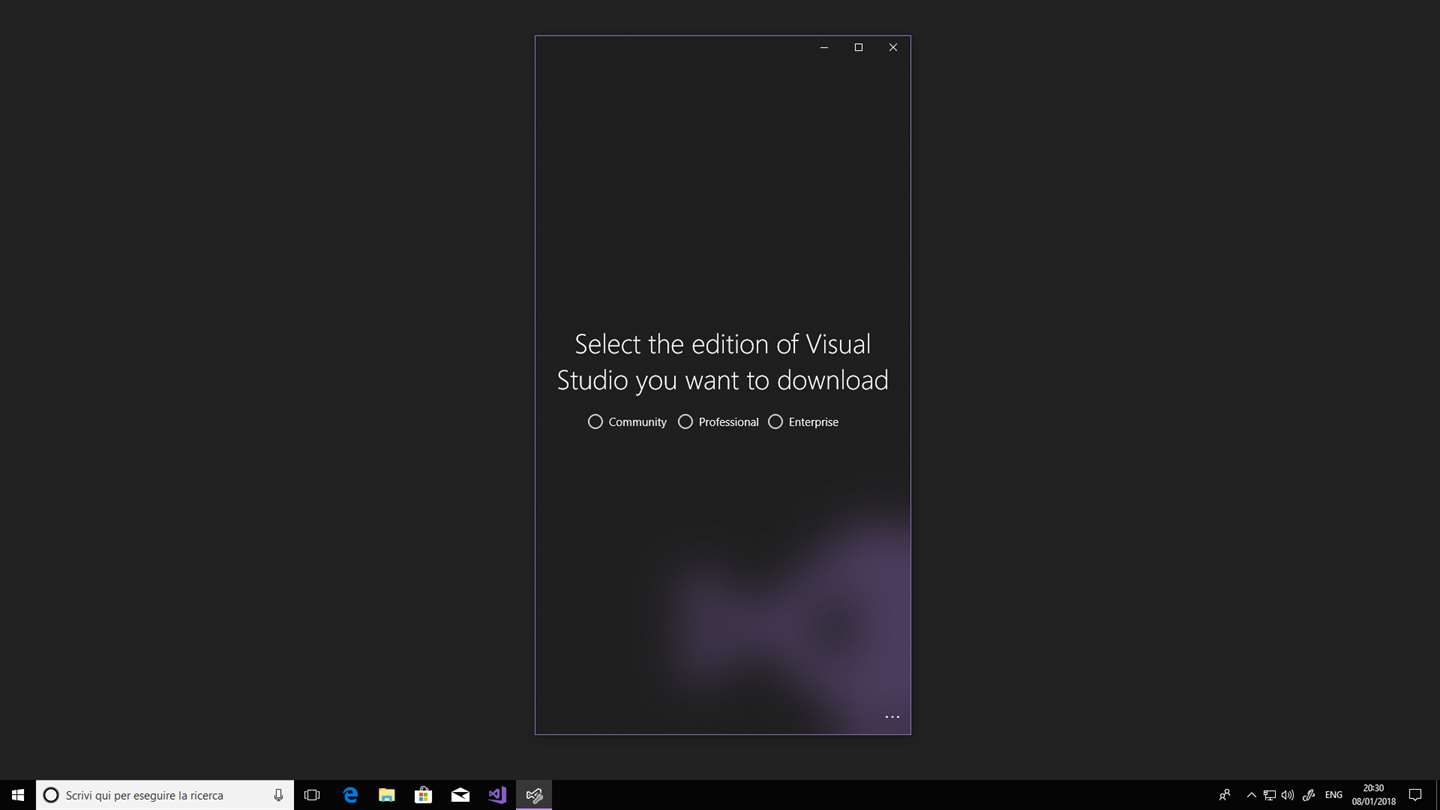Image resolution: width=1440 pixels, height=810 pixels.
Task: Open the clock showing 20:30
Action: pos(1374,795)
